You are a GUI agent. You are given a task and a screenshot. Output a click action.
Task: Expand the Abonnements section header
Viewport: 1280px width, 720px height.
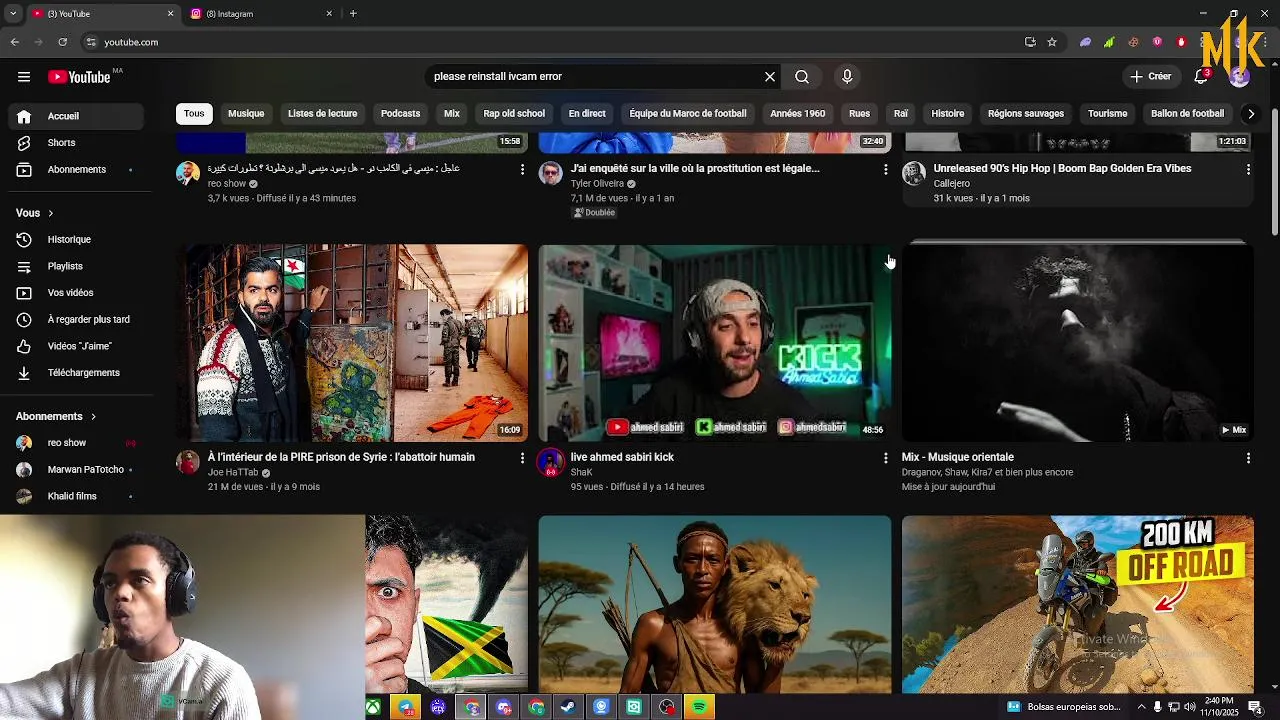(56, 416)
